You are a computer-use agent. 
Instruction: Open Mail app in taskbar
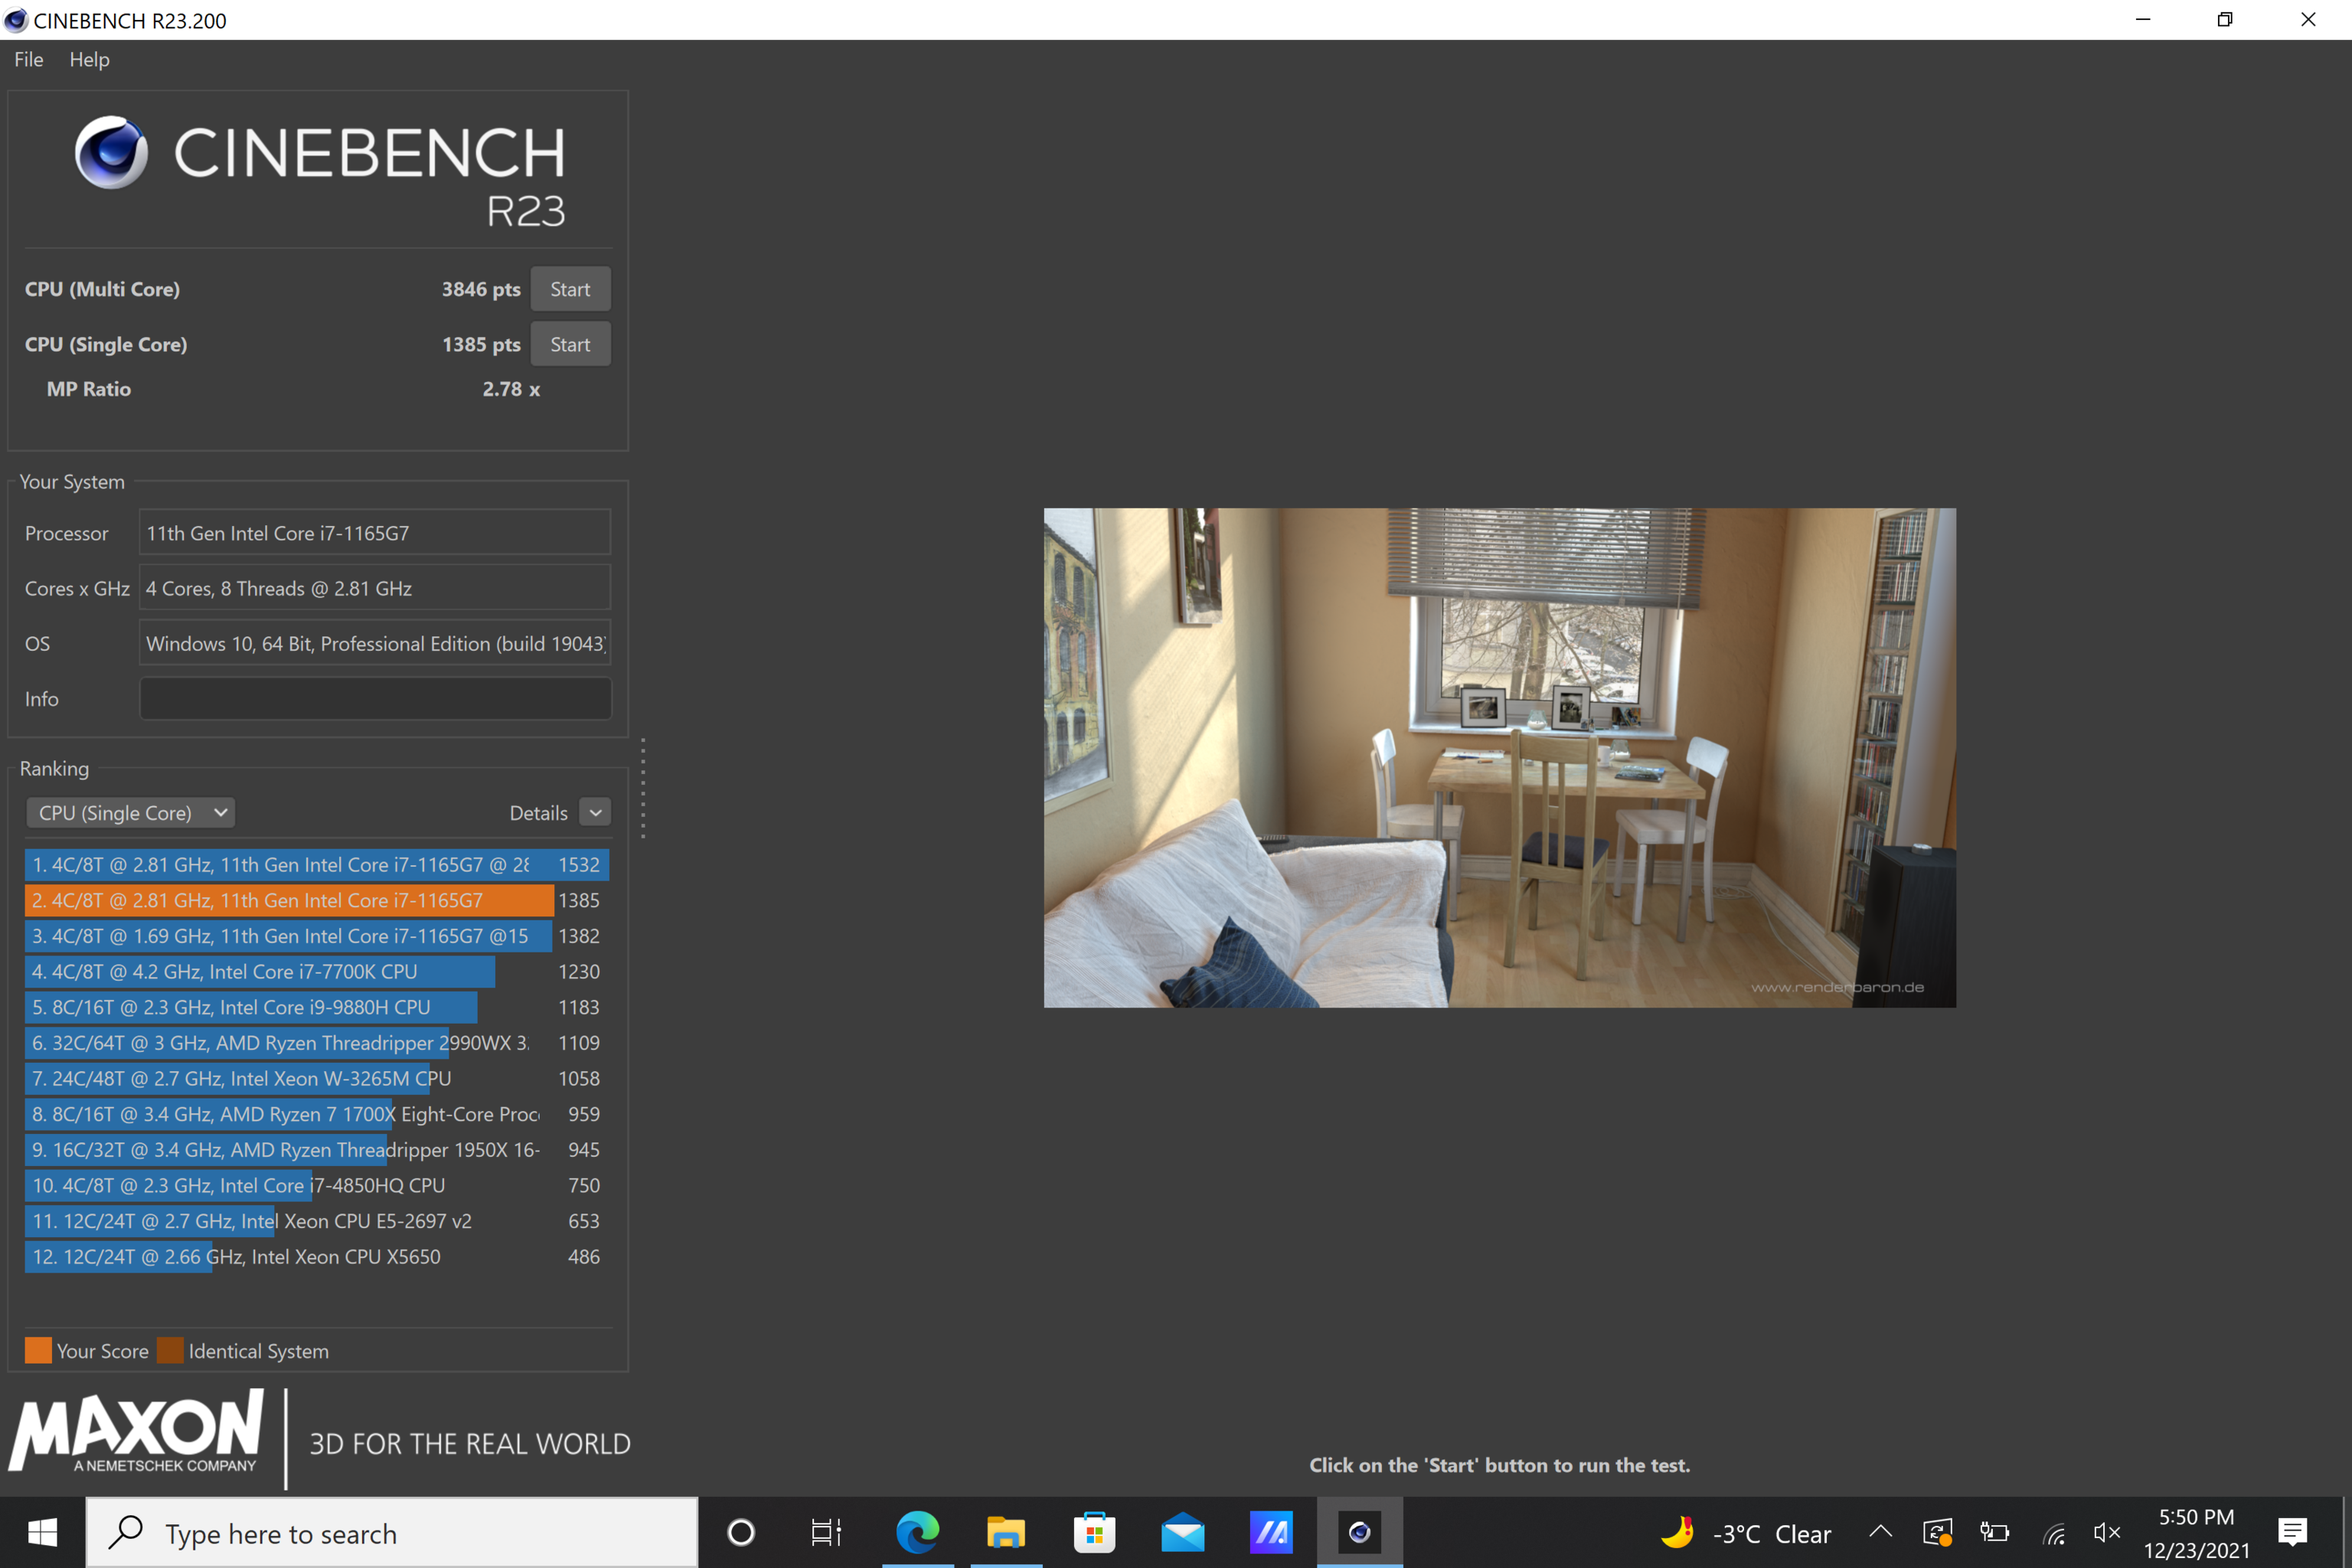(x=1182, y=1532)
